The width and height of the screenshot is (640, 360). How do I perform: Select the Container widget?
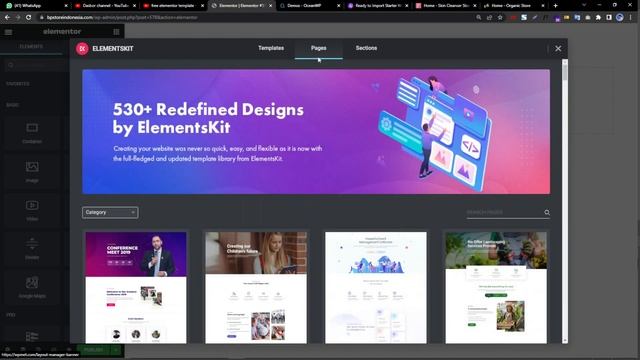tap(32, 133)
